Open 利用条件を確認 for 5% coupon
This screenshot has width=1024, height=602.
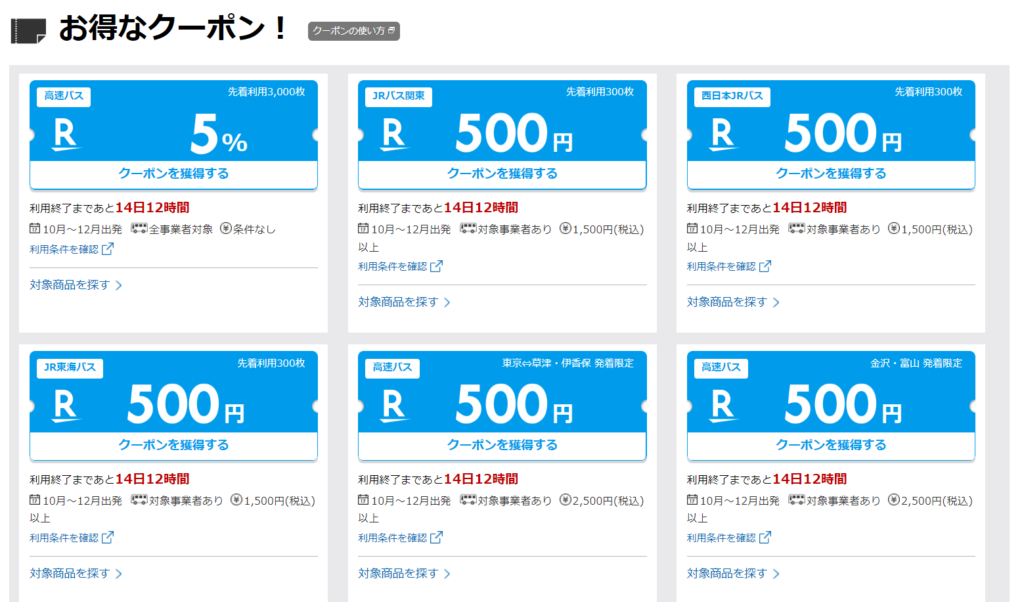coord(71,249)
